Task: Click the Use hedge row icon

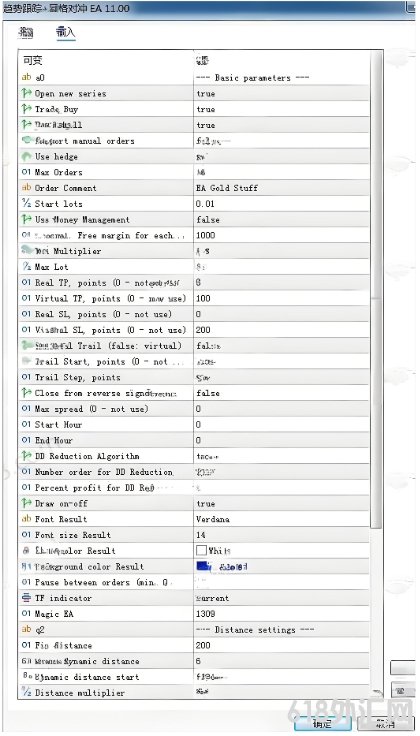Action: click(26, 156)
